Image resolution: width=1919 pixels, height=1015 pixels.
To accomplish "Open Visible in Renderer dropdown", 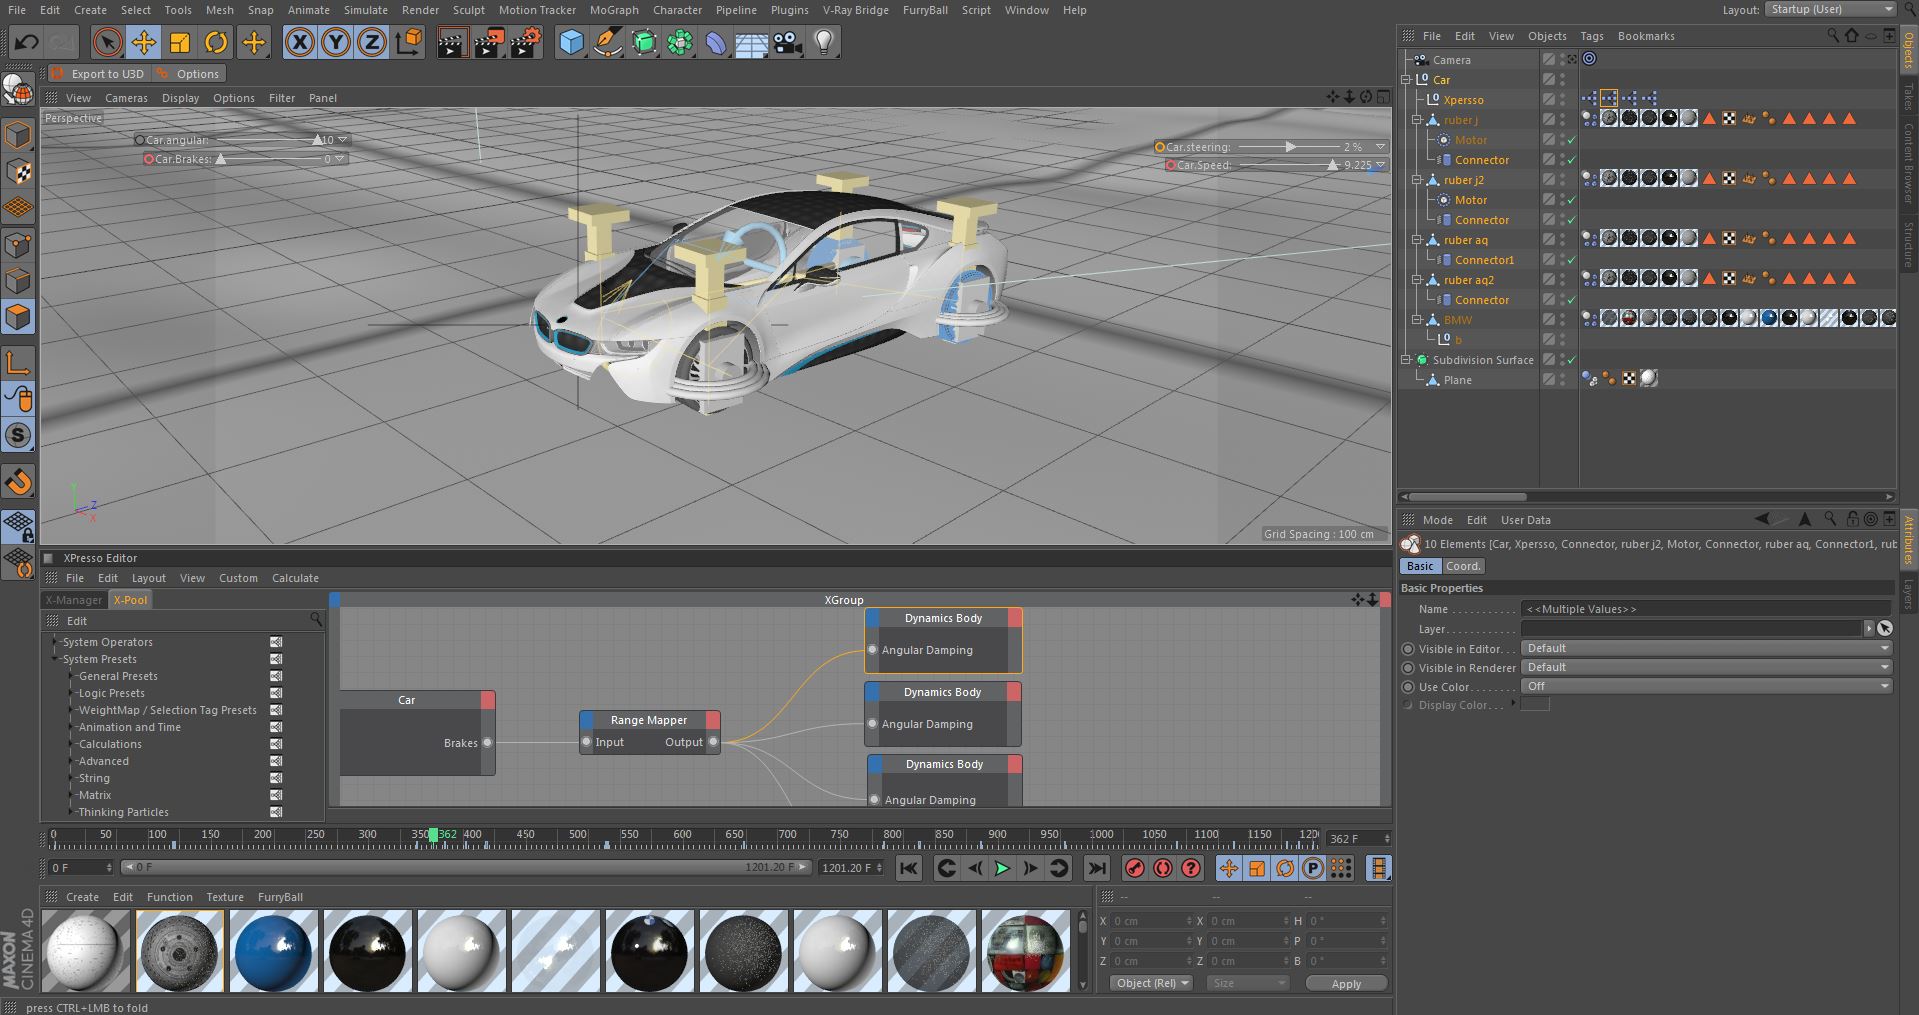I will pyautogui.click(x=1707, y=667).
